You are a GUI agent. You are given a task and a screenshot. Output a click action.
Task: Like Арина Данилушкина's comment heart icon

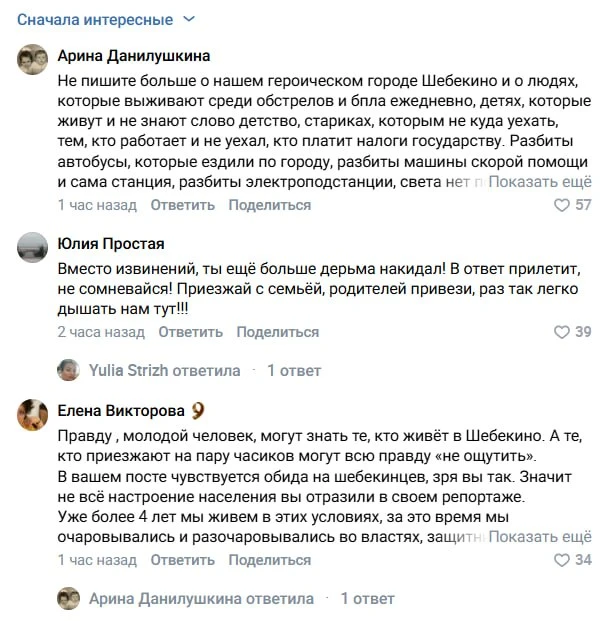tap(561, 205)
